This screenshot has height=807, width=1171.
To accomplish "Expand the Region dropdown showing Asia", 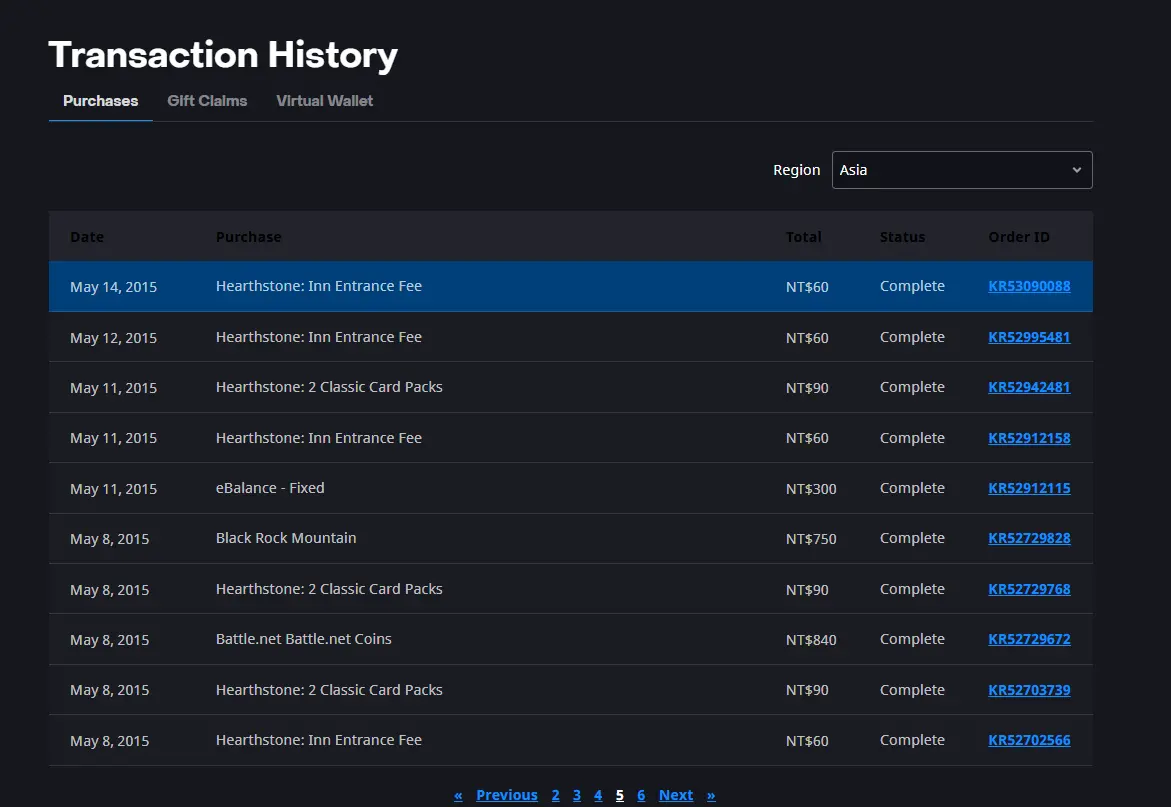I will click(962, 170).
